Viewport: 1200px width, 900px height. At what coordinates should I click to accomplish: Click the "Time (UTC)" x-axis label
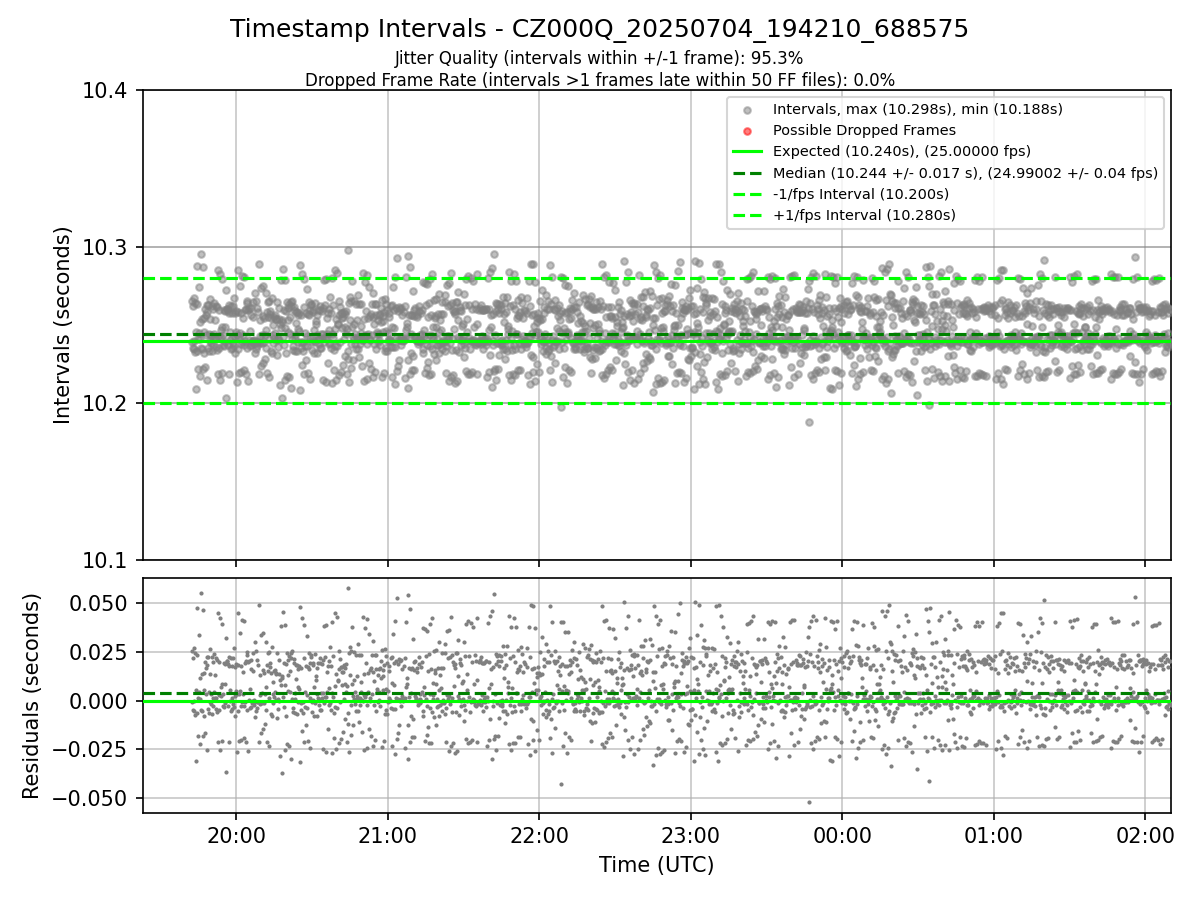pyautogui.click(x=656, y=865)
